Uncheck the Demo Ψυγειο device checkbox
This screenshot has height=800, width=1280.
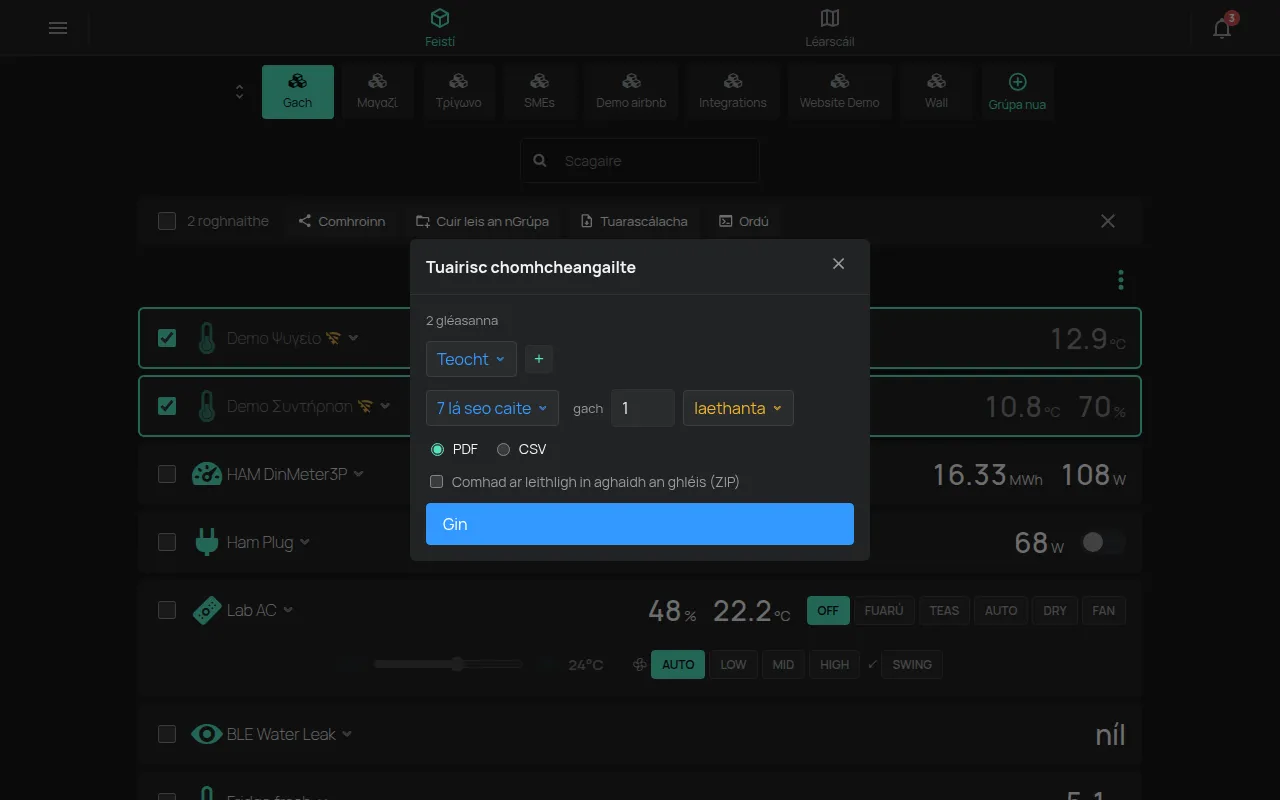(x=167, y=338)
